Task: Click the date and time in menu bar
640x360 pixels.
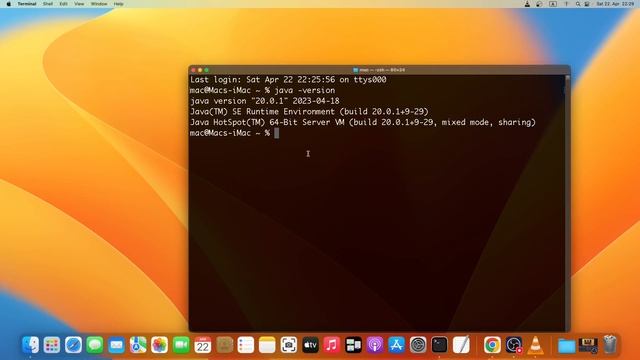Action: (x=615, y=4)
